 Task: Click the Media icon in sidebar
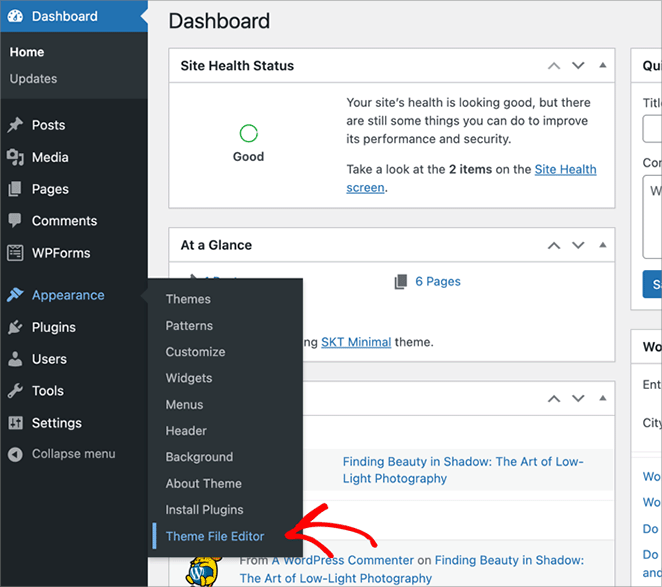click(x=15, y=157)
